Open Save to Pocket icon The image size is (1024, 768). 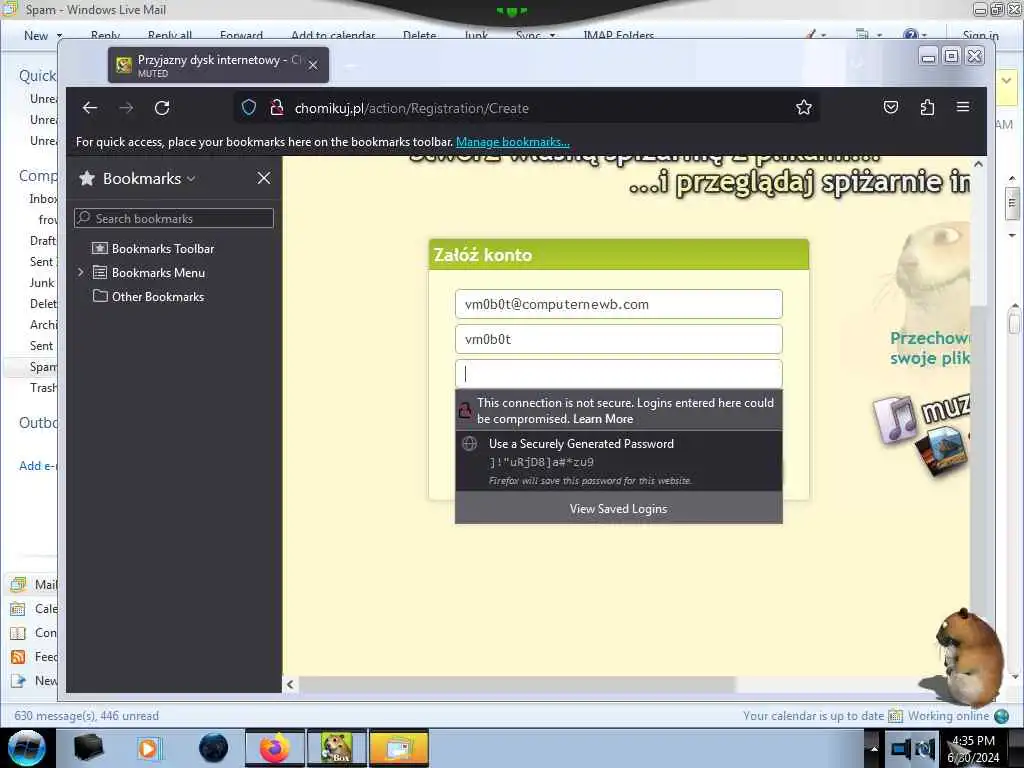click(891, 108)
